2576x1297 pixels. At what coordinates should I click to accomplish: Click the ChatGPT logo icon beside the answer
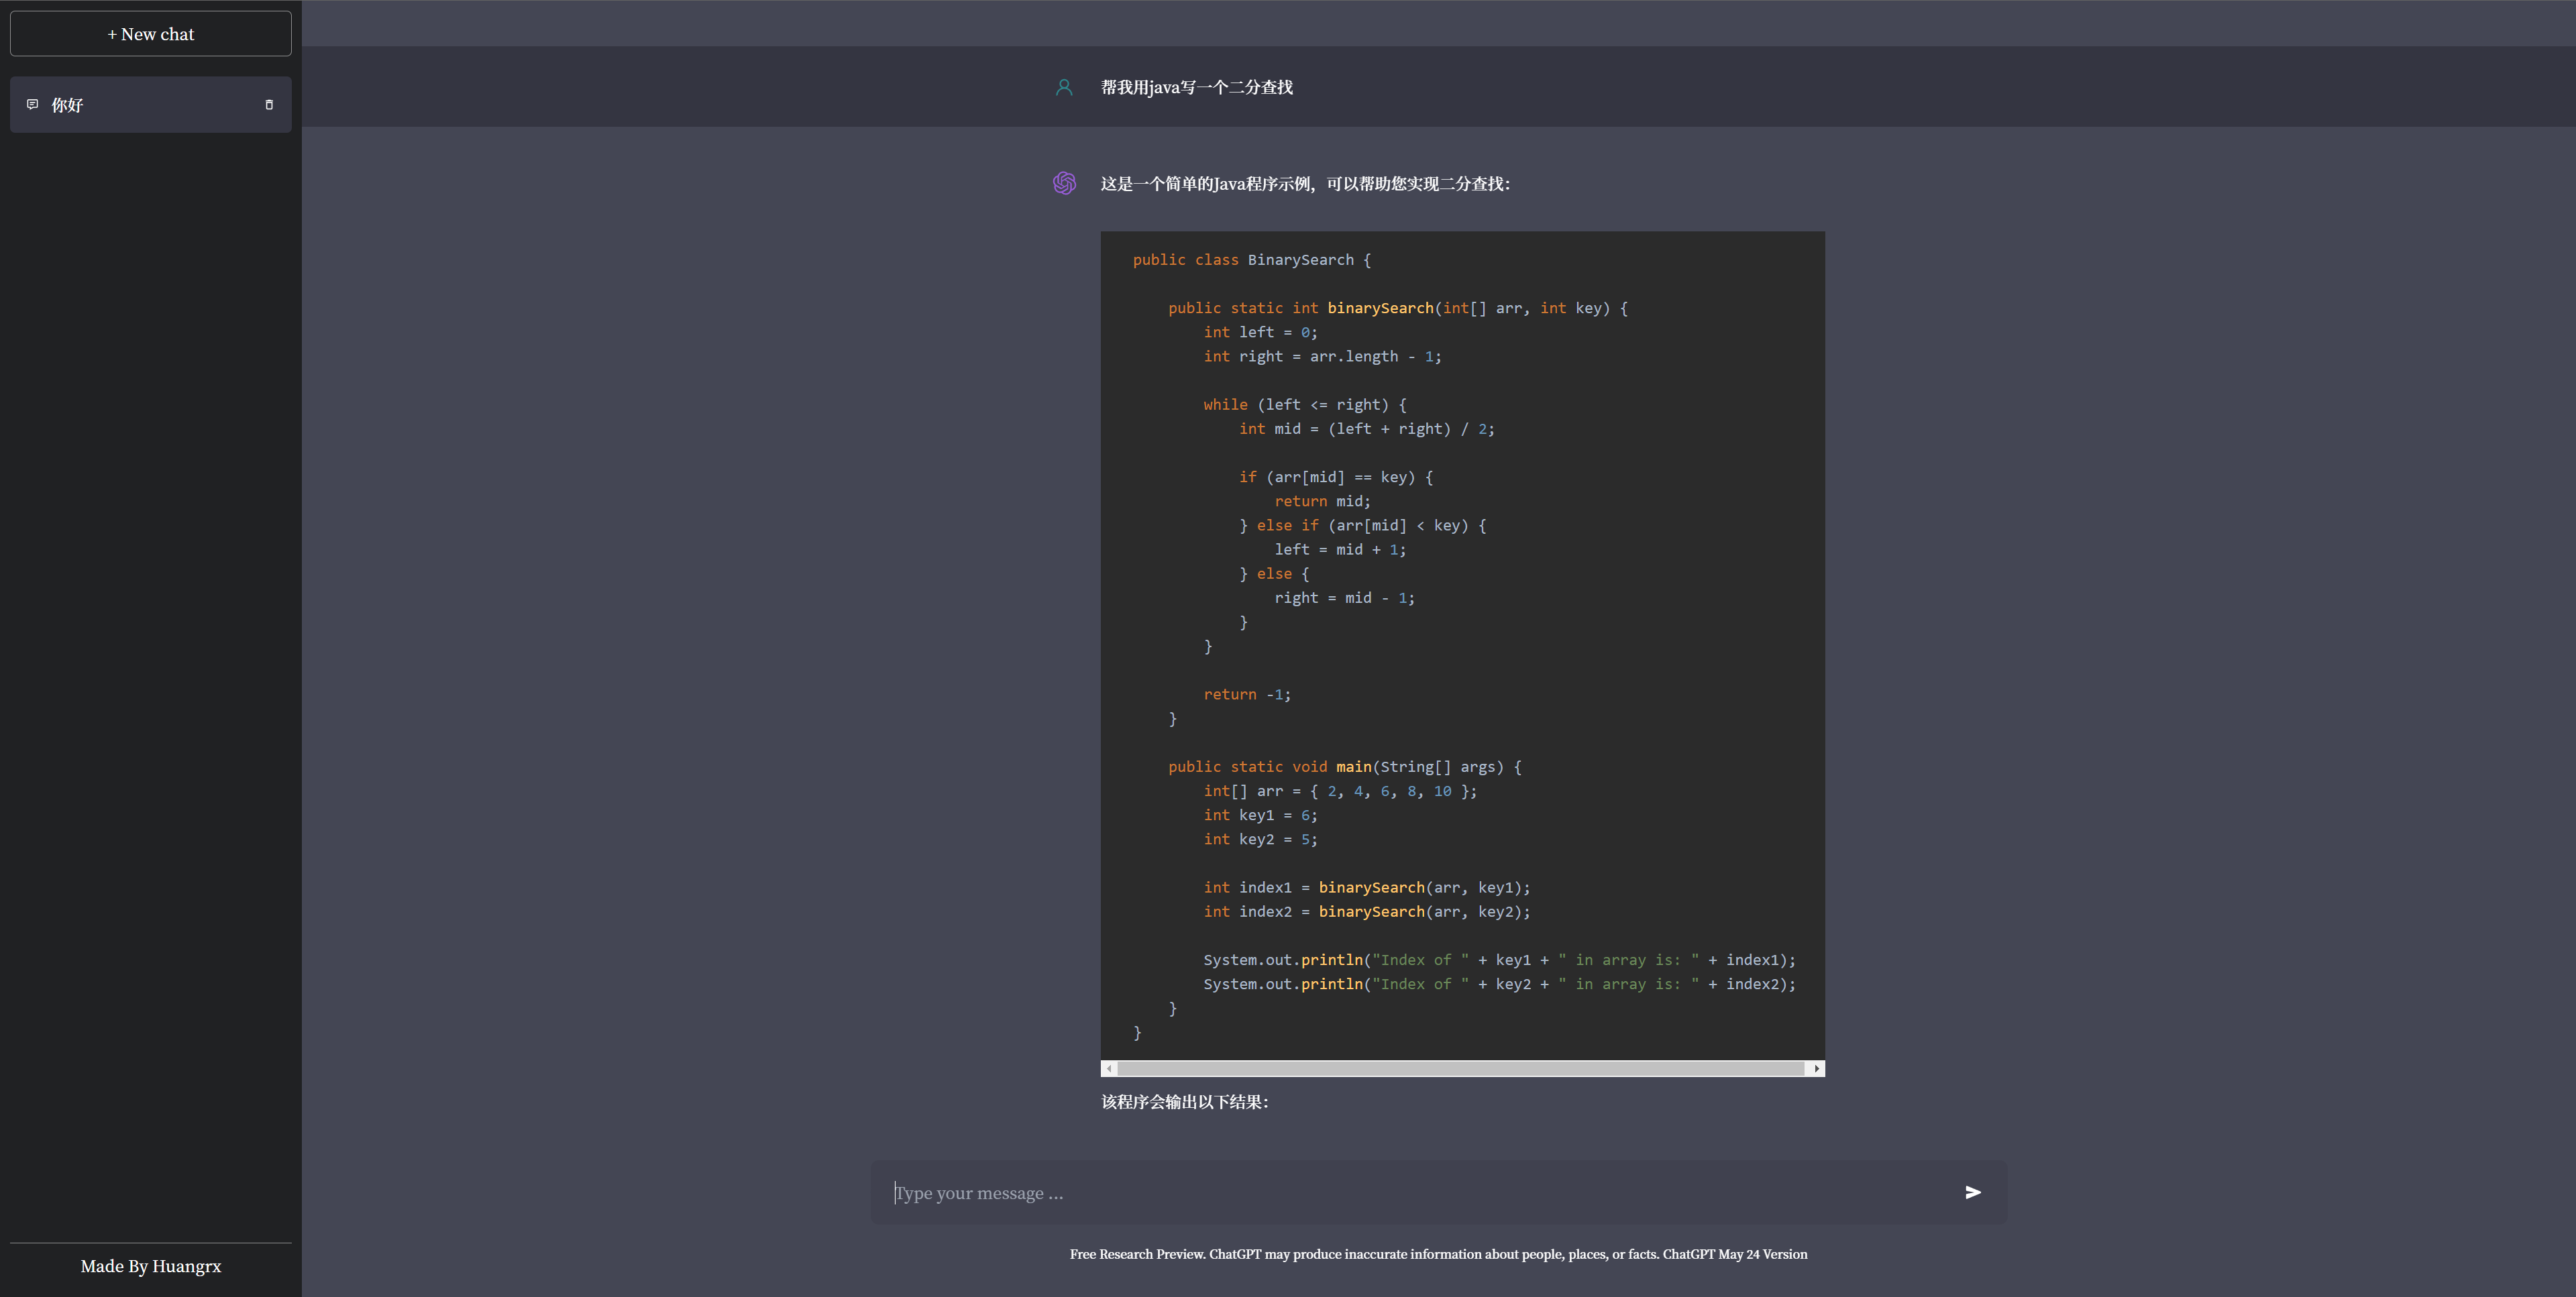point(1064,183)
